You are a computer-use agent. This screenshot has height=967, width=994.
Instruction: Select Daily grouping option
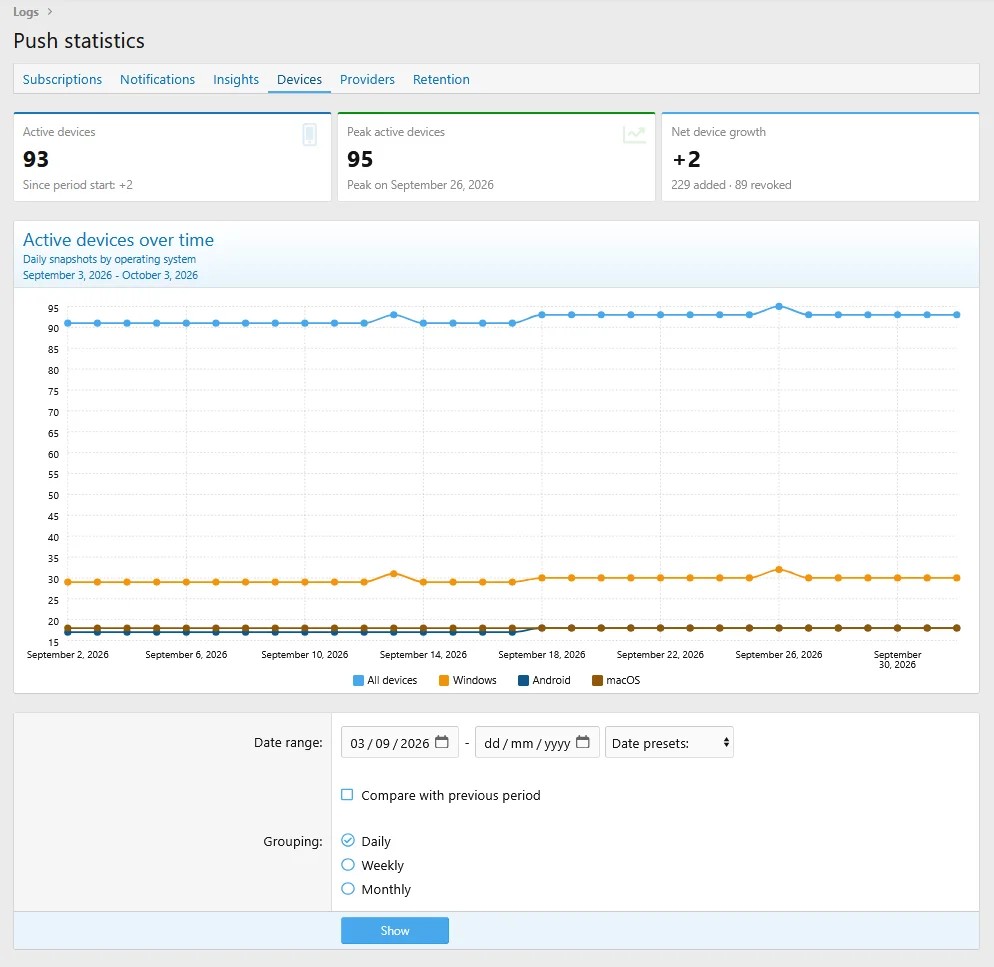[348, 840]
